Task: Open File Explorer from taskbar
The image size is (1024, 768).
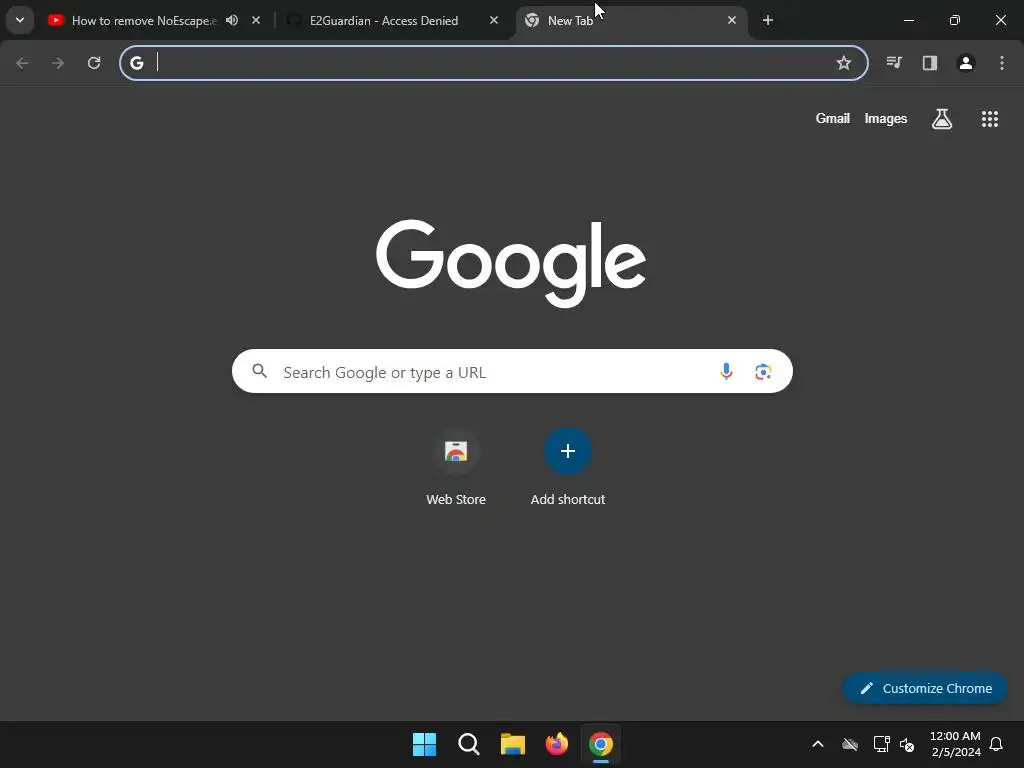Action: 513,744
